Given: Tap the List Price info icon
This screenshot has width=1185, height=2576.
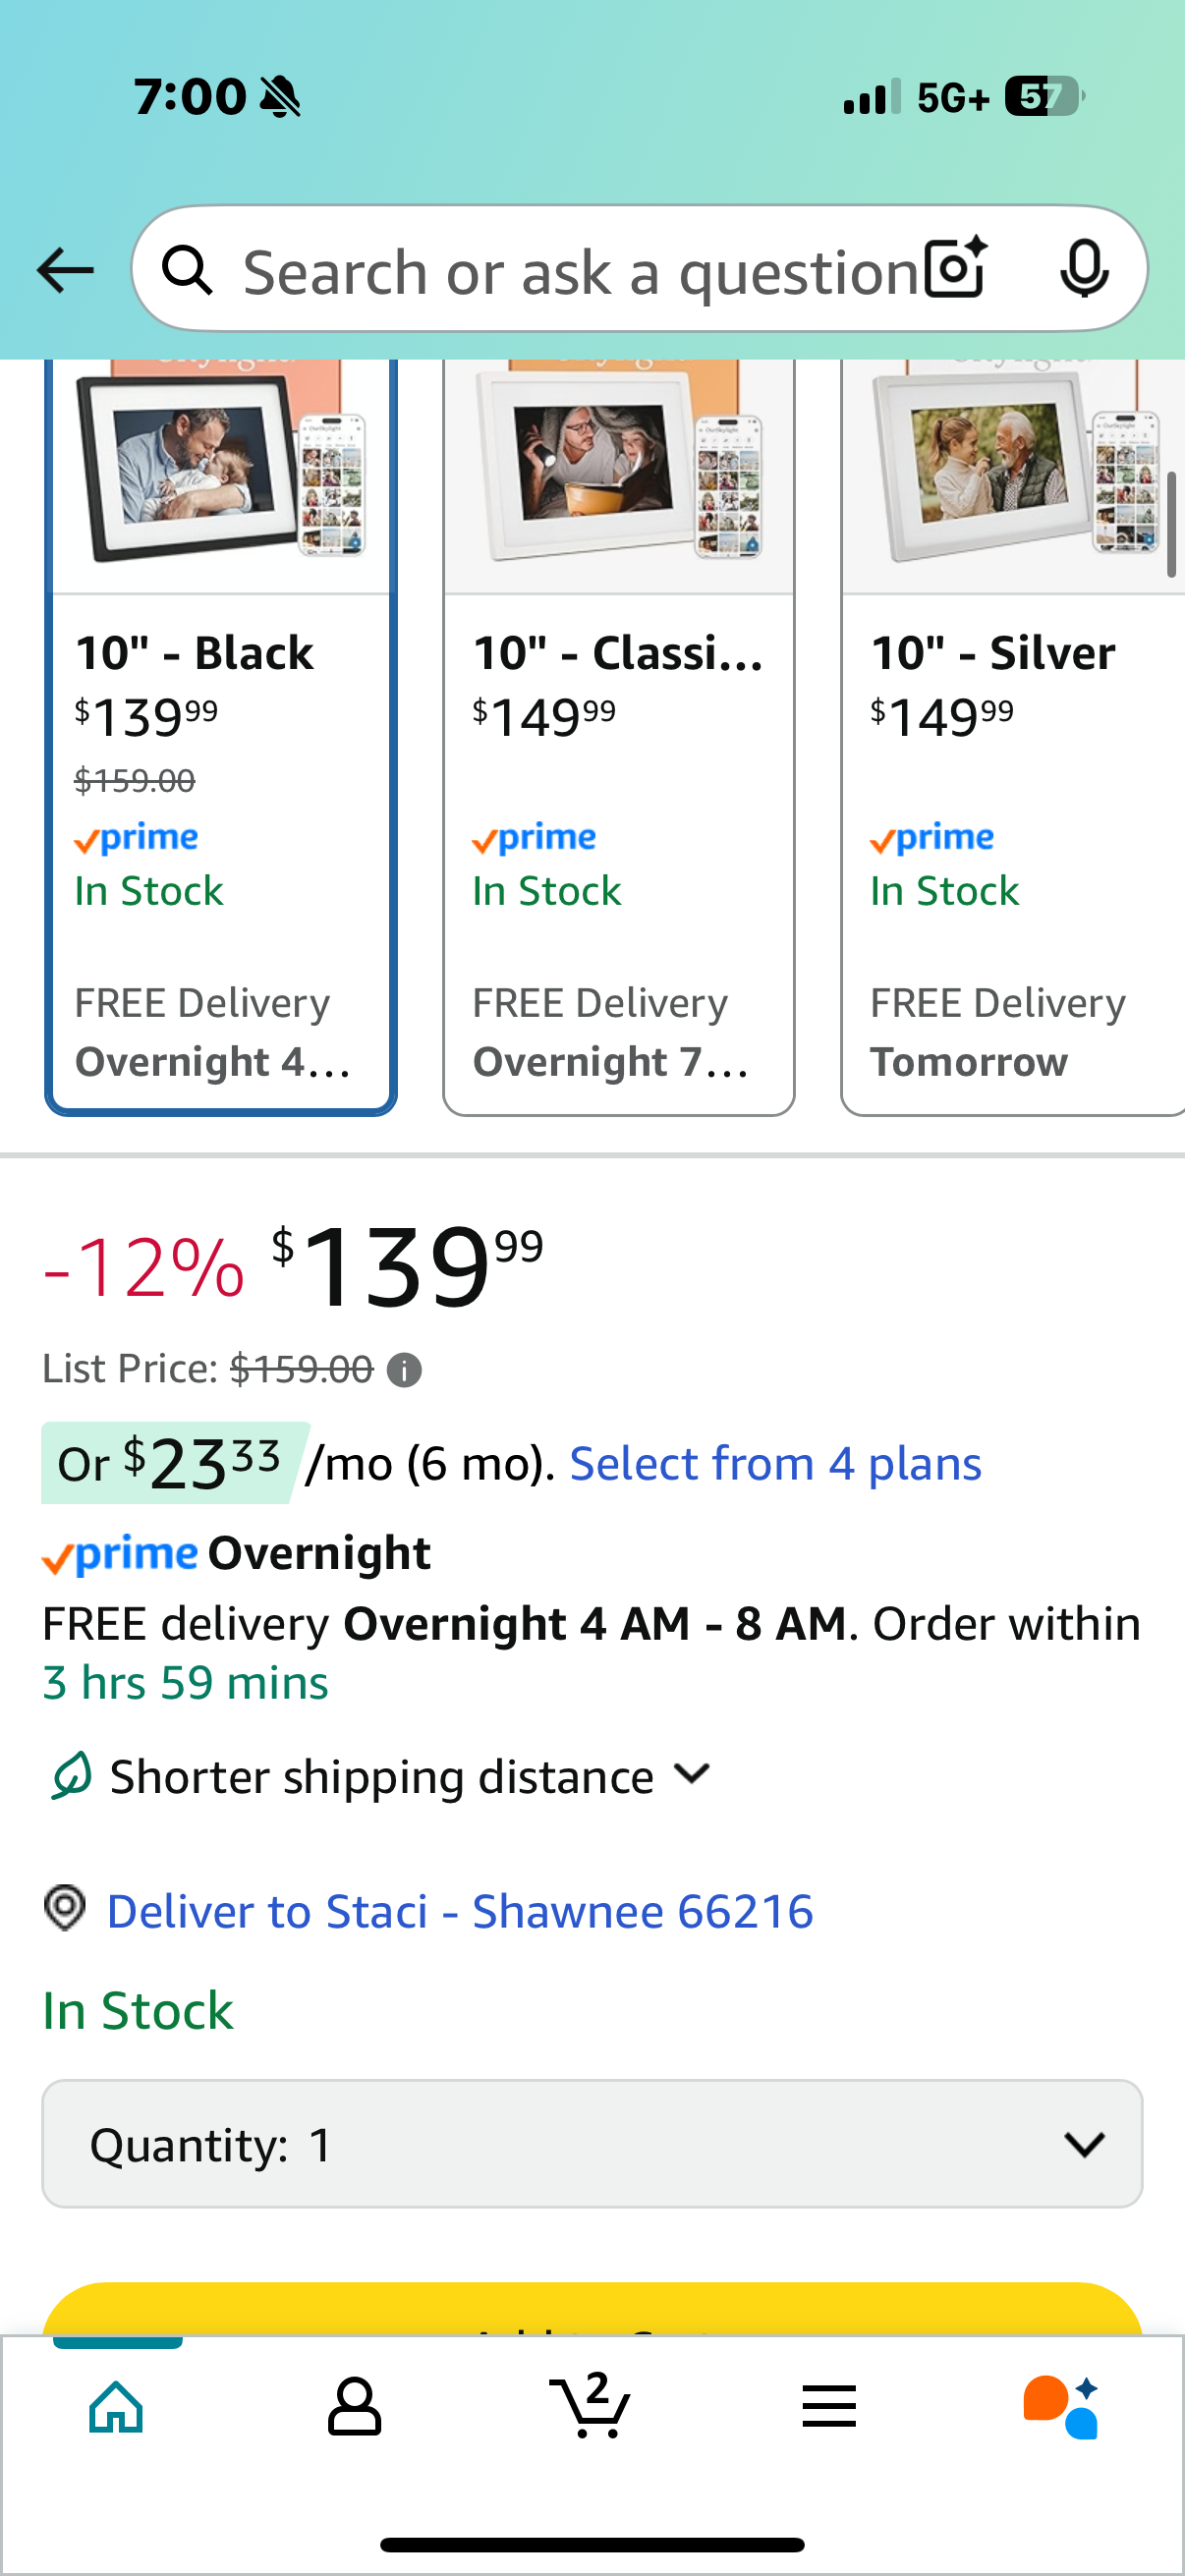Looking at the screenshot, I should point(404,1370).
